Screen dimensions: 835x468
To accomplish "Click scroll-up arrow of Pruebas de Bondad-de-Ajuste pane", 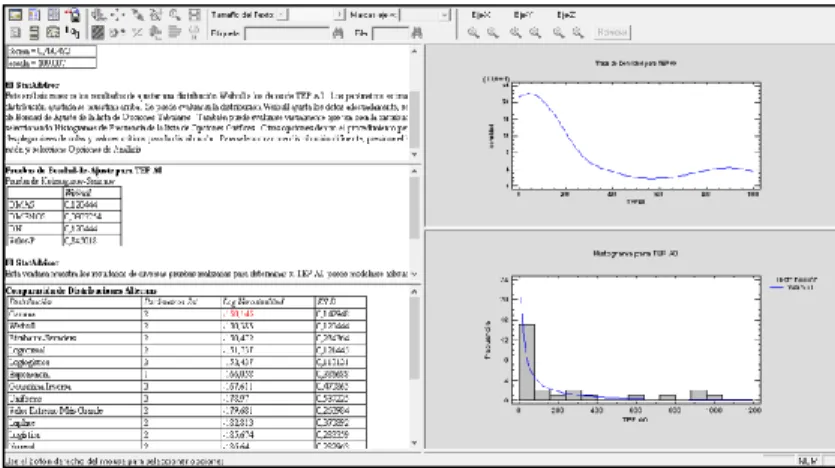I will tap(414, 171).
